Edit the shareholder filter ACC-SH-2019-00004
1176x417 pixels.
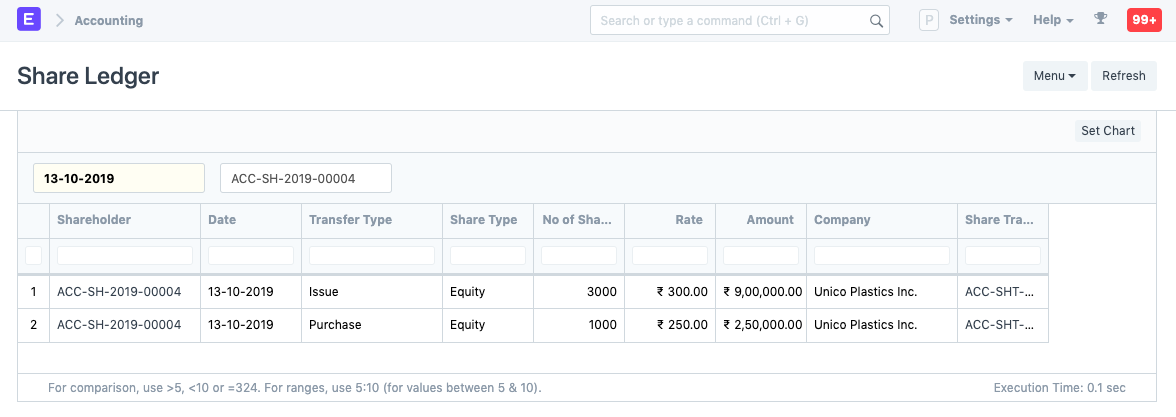click(x=305, y=178)
